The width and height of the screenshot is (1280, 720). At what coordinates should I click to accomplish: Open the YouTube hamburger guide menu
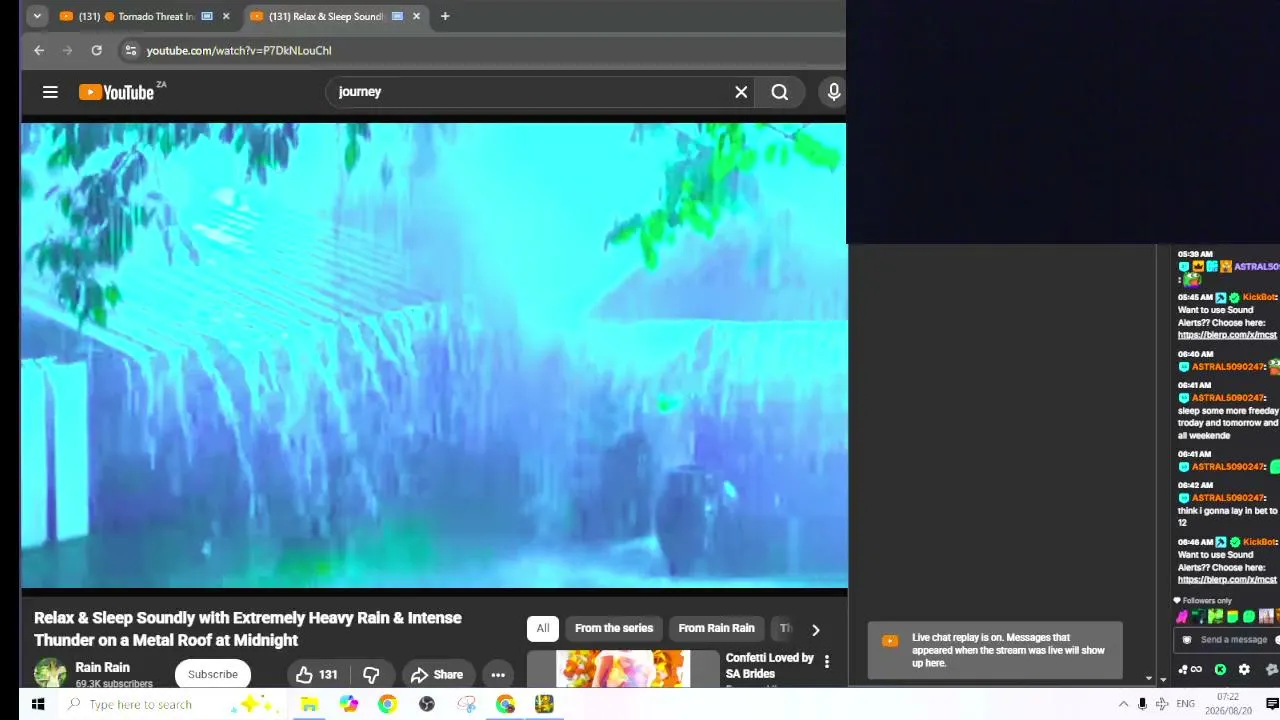pos(50,92)
